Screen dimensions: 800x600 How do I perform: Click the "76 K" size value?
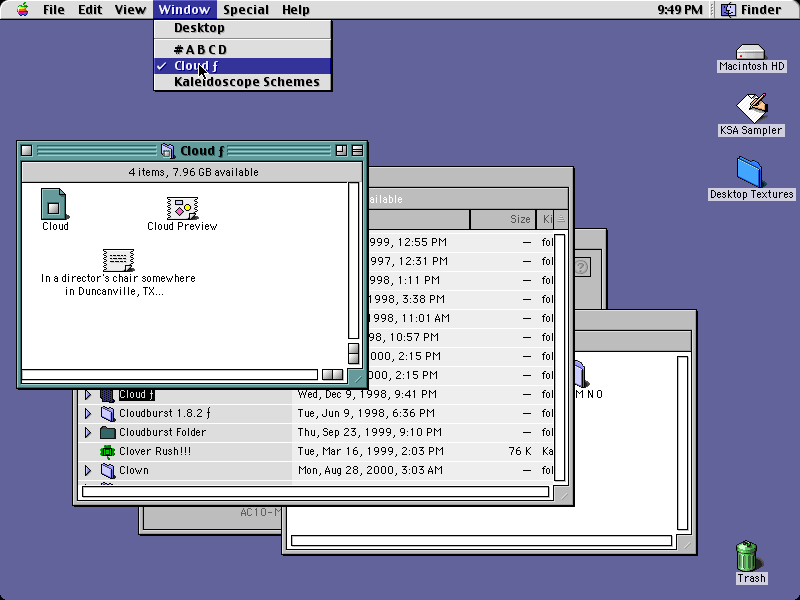point(520,452)
